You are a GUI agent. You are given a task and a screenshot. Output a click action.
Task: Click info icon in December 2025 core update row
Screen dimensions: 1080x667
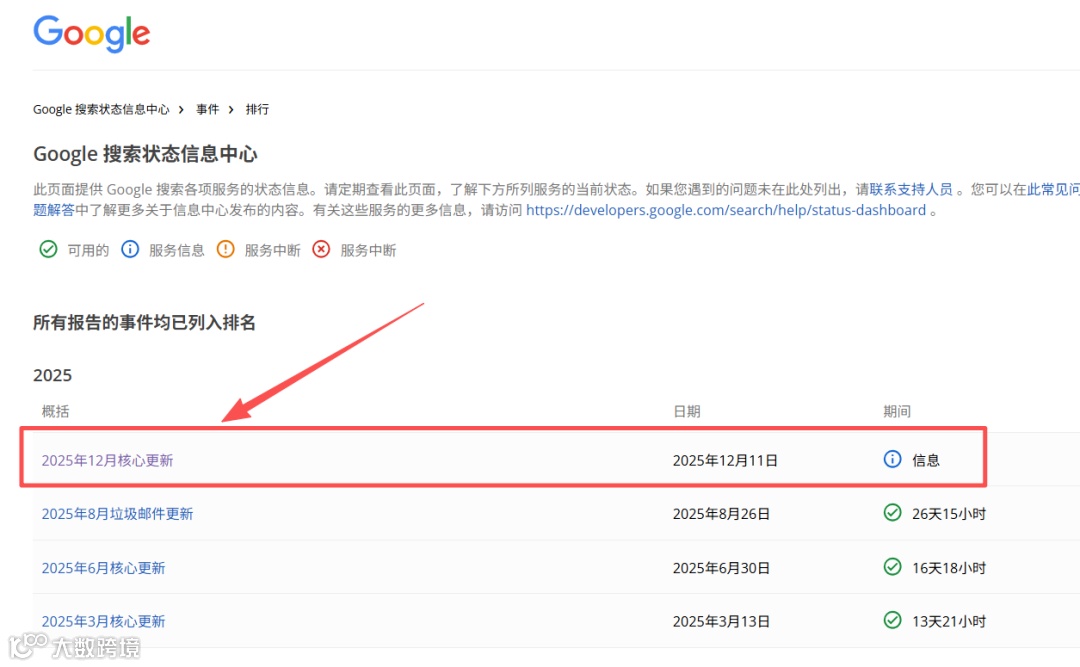click(892, 459)
